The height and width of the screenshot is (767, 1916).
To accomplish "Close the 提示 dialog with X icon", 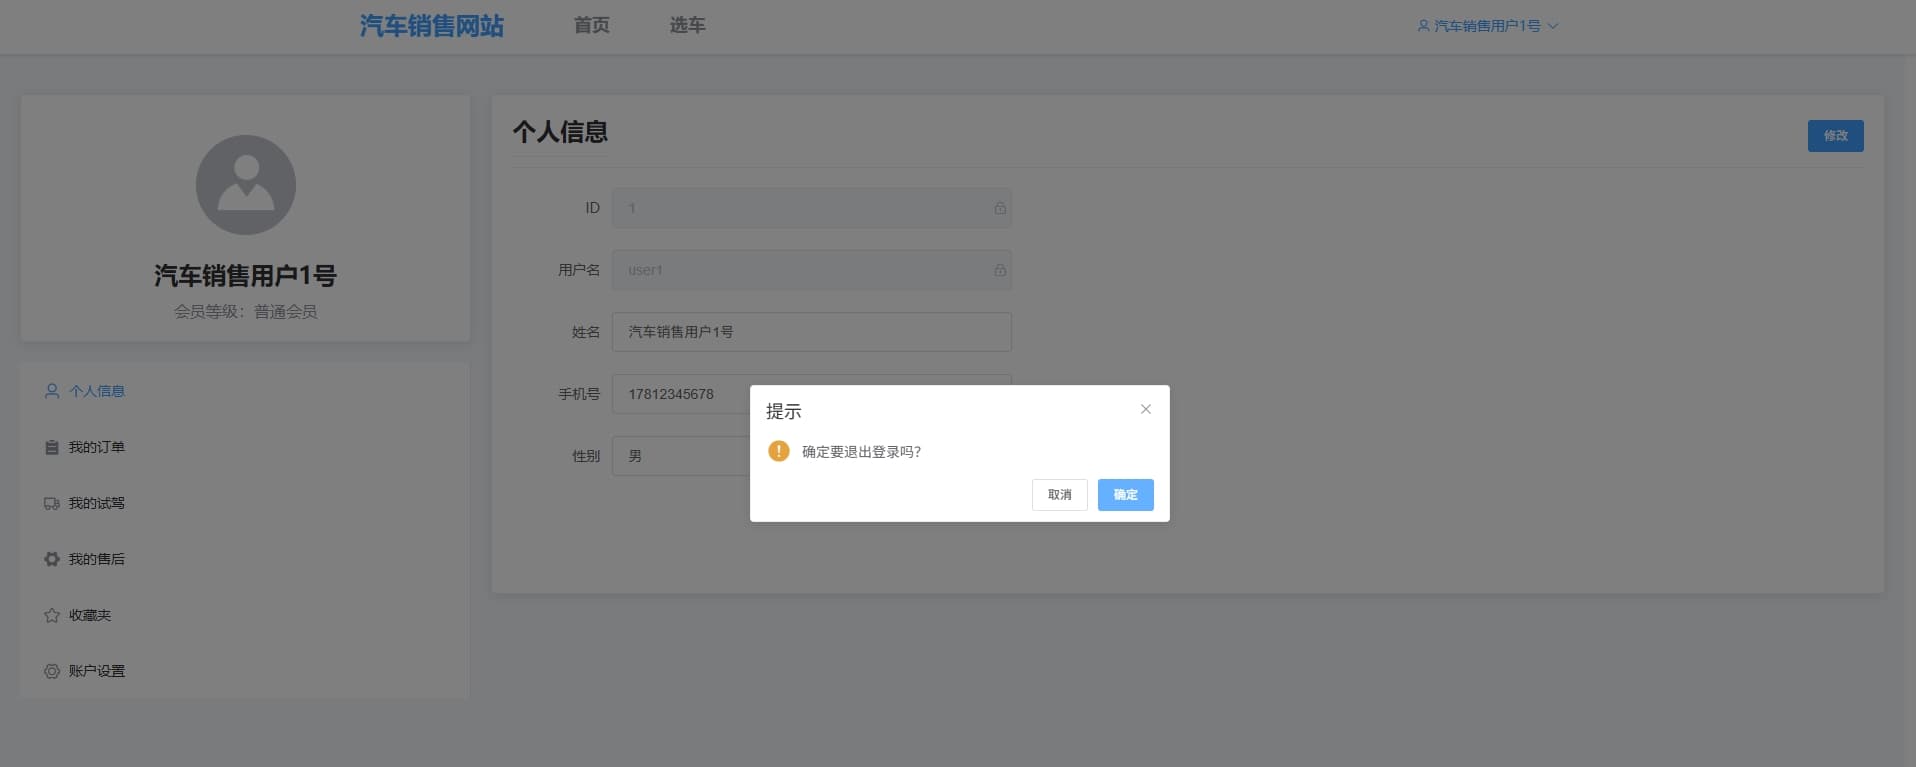I will click(x=1146, y=409).
